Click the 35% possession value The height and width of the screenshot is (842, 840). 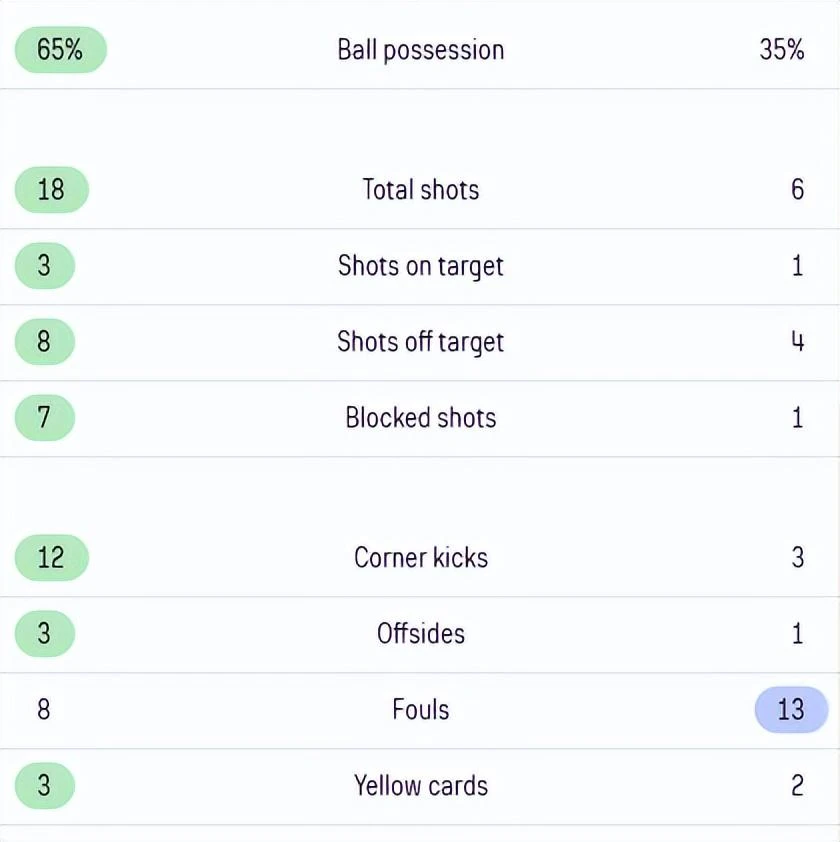click(x=781, y=50)
